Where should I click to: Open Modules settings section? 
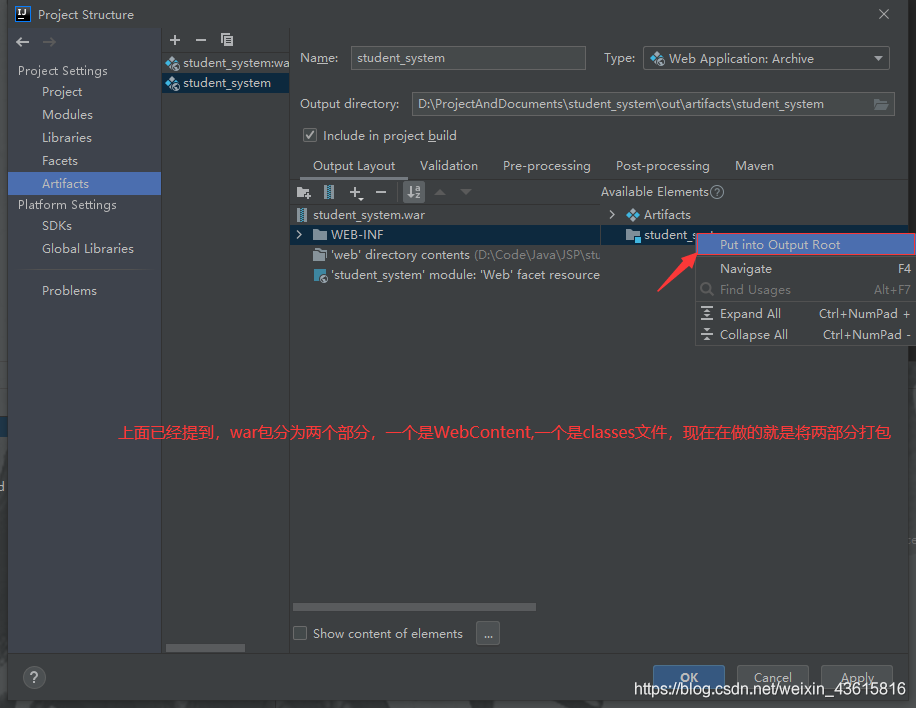(x=67, y=114)
